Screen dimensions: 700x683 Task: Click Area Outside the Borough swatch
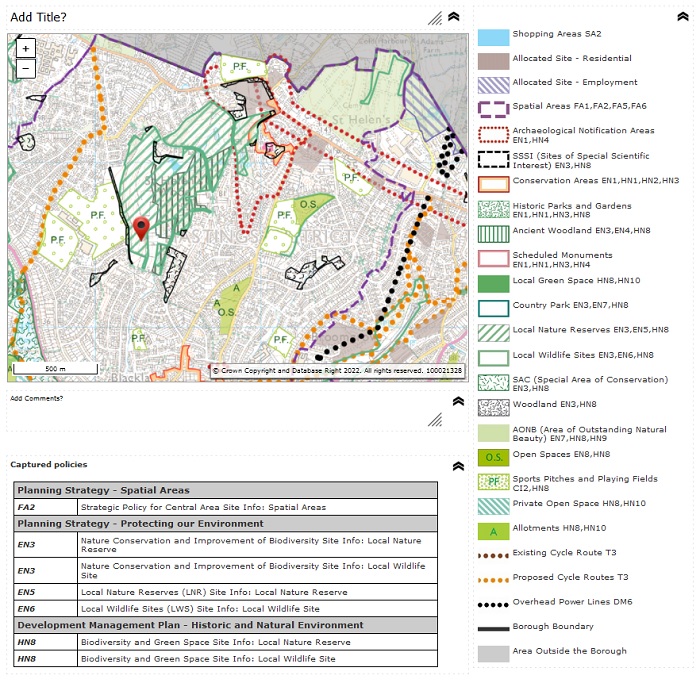(493, 654)
